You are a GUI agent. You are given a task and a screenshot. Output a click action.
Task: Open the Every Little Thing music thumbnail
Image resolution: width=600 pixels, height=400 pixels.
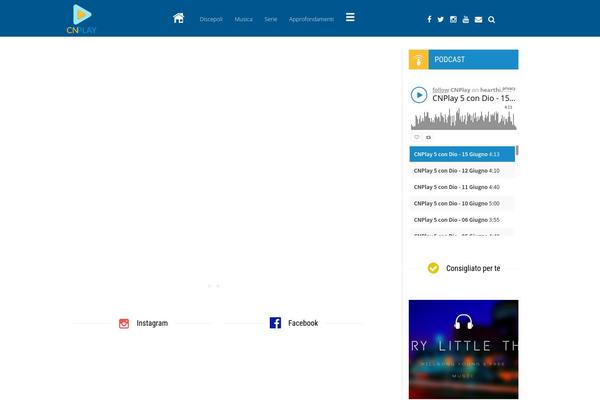click(463, 349)
